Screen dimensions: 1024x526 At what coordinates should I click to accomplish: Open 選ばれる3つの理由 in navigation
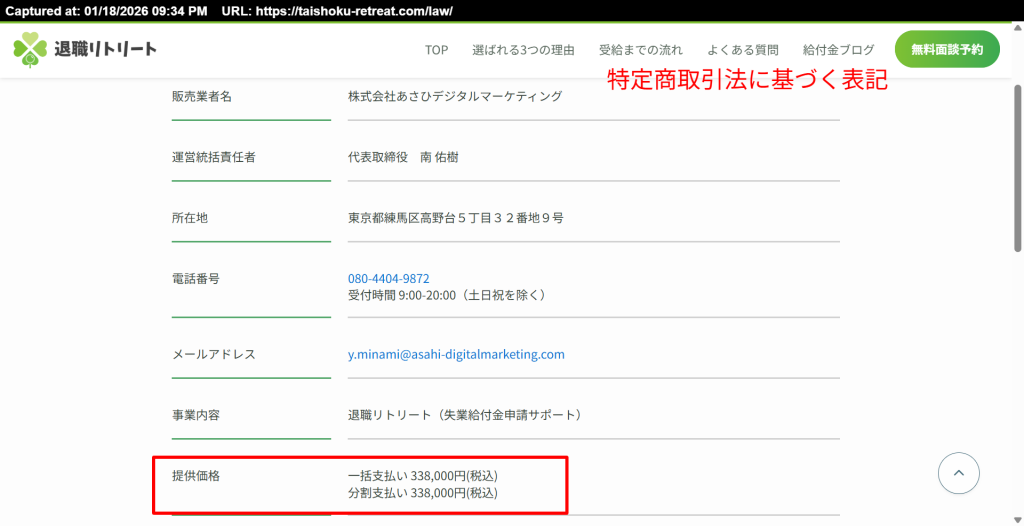pos(523,50)
